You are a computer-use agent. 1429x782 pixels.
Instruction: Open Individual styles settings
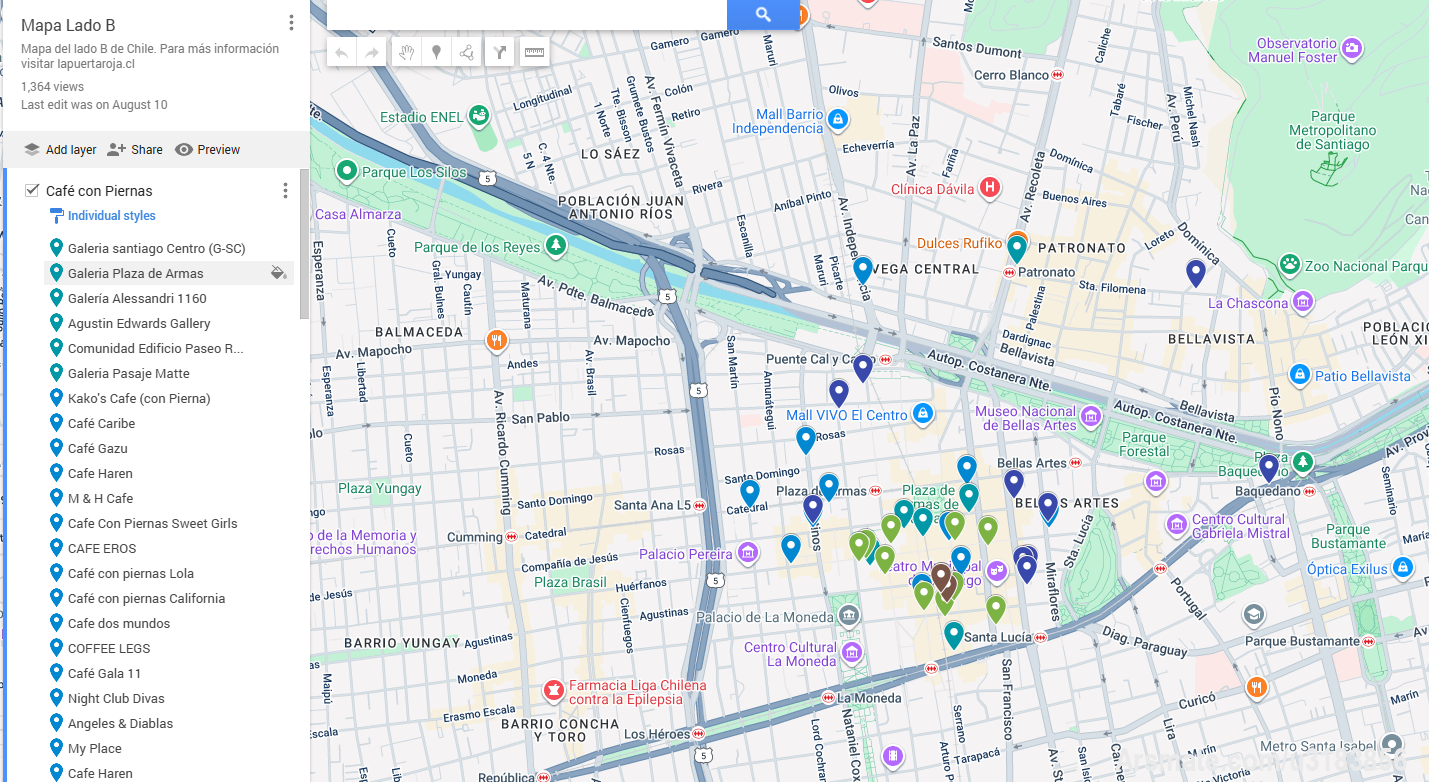(103, 215)
